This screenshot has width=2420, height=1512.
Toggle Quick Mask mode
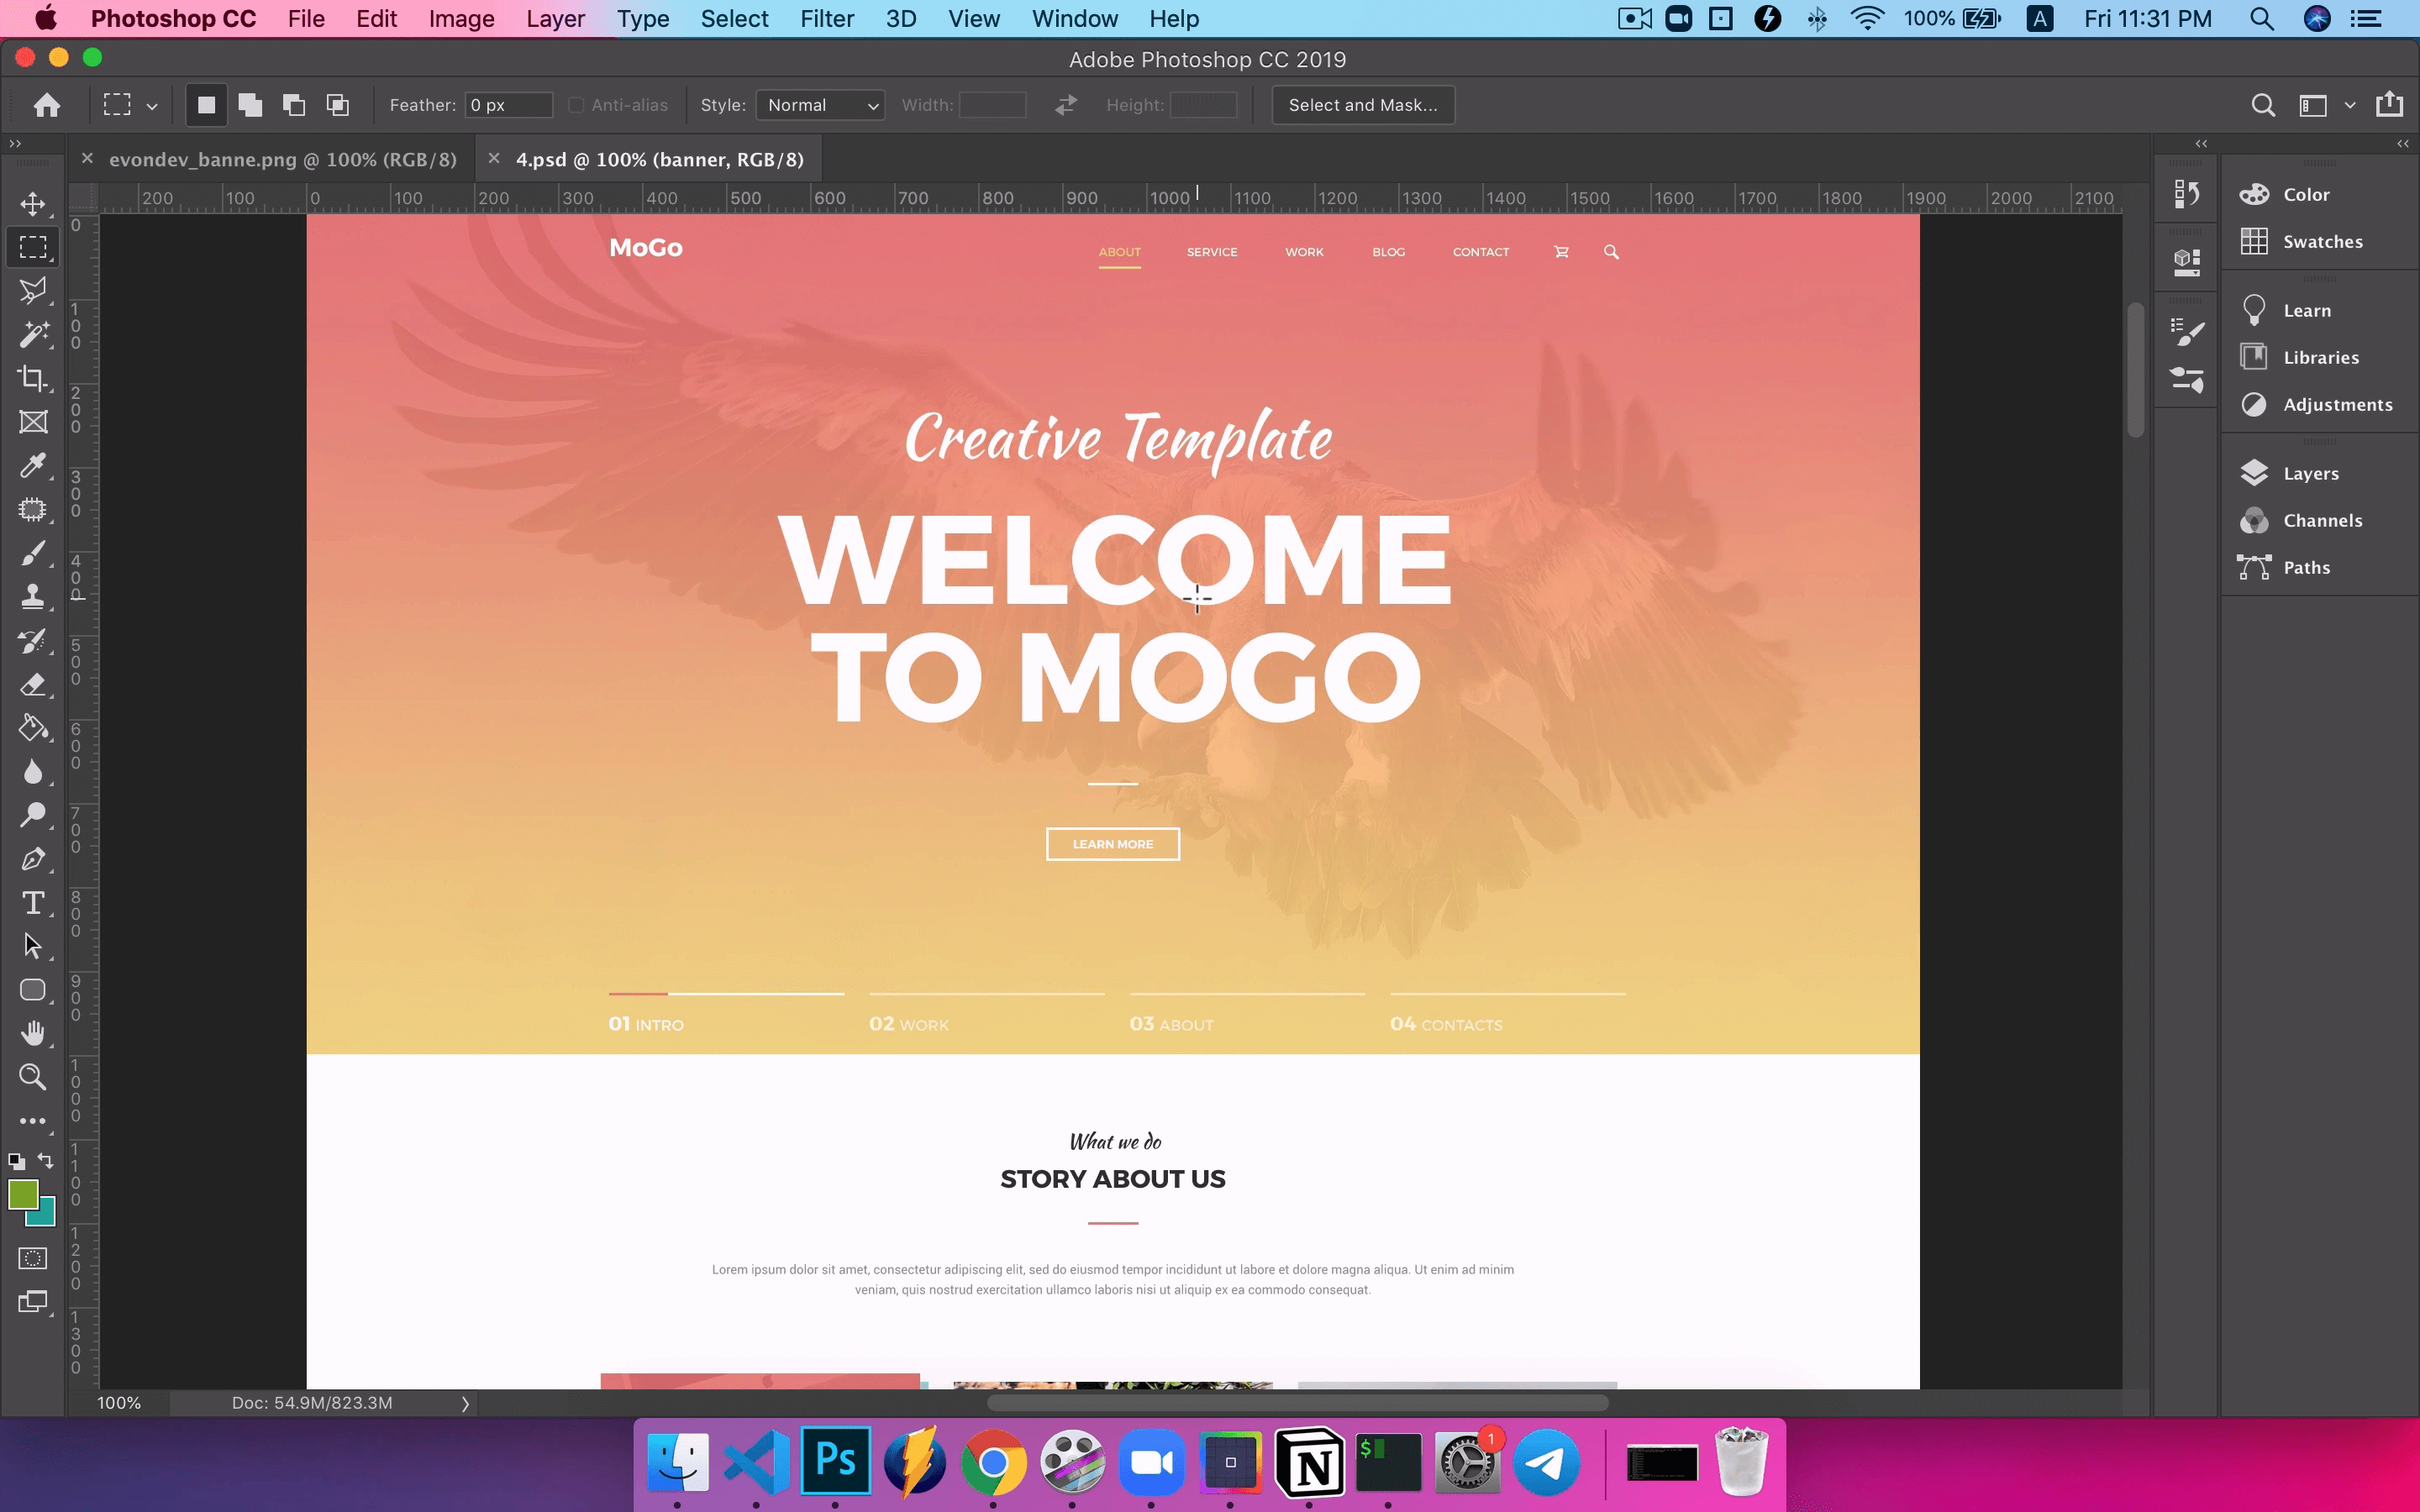[x=32, y=1258]
